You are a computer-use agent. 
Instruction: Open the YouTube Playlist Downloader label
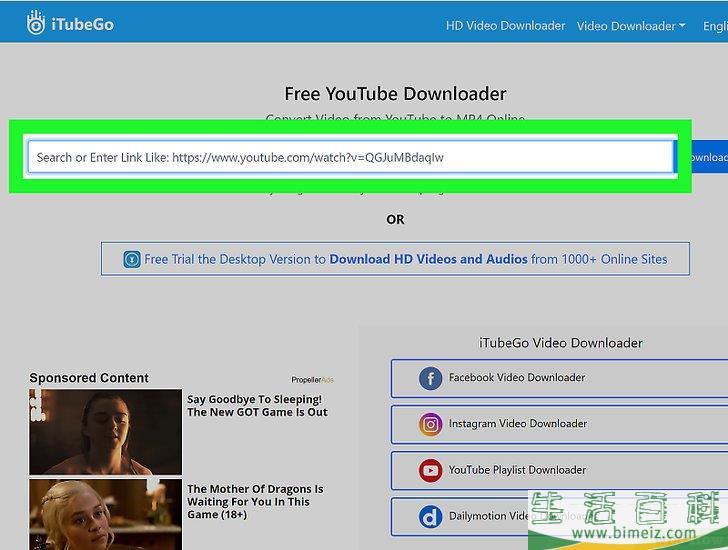[x=517, y=470]
